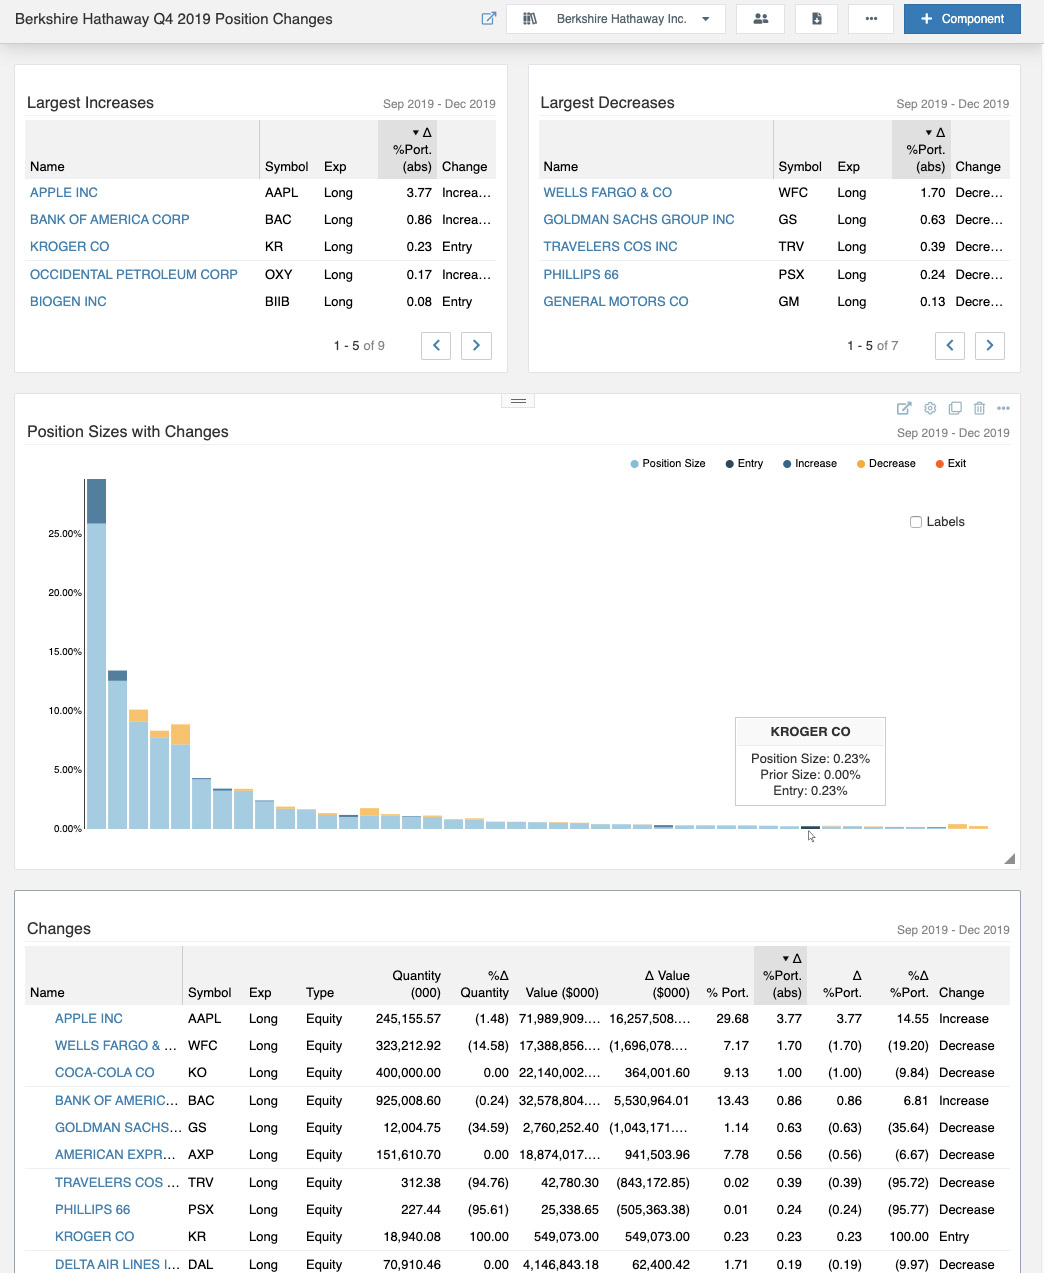
Task: Sort Largest Decreases by Δ %Port. (abs)
Action: pyautogui.click(x=921, y=150)
